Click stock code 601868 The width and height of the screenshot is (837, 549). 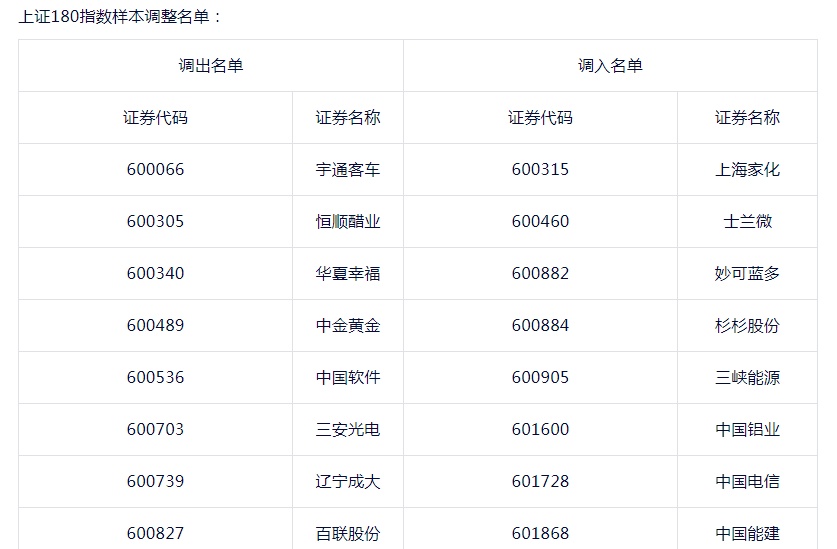[540, 534]
